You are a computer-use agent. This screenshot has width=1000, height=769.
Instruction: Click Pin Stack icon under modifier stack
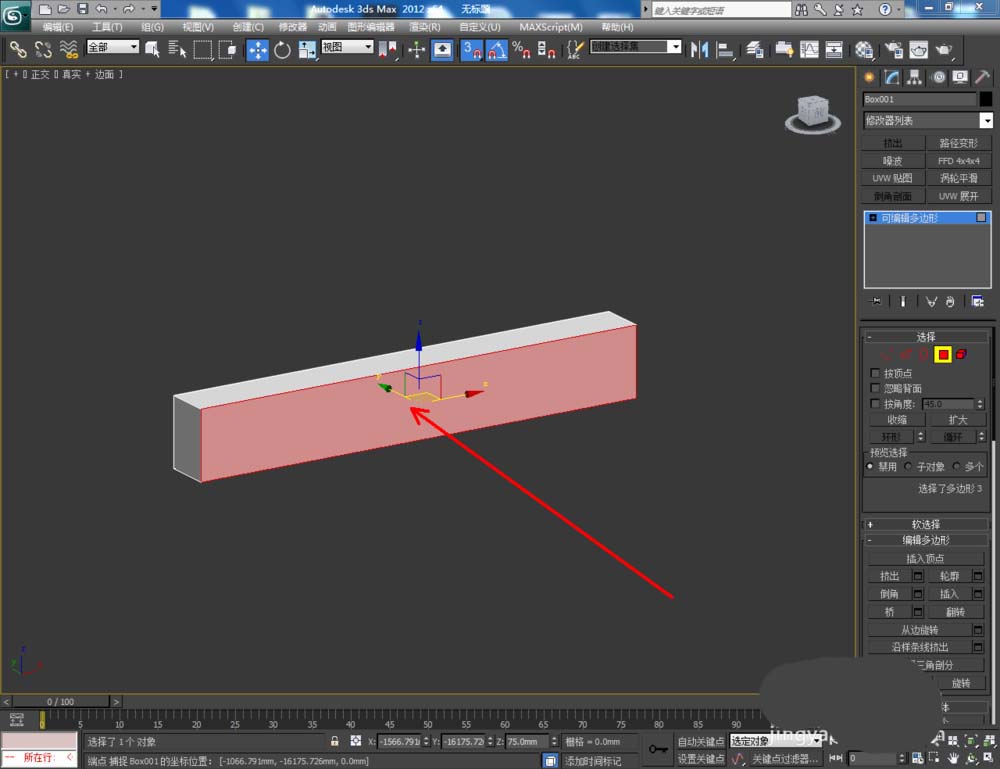[x=876, y=302]
